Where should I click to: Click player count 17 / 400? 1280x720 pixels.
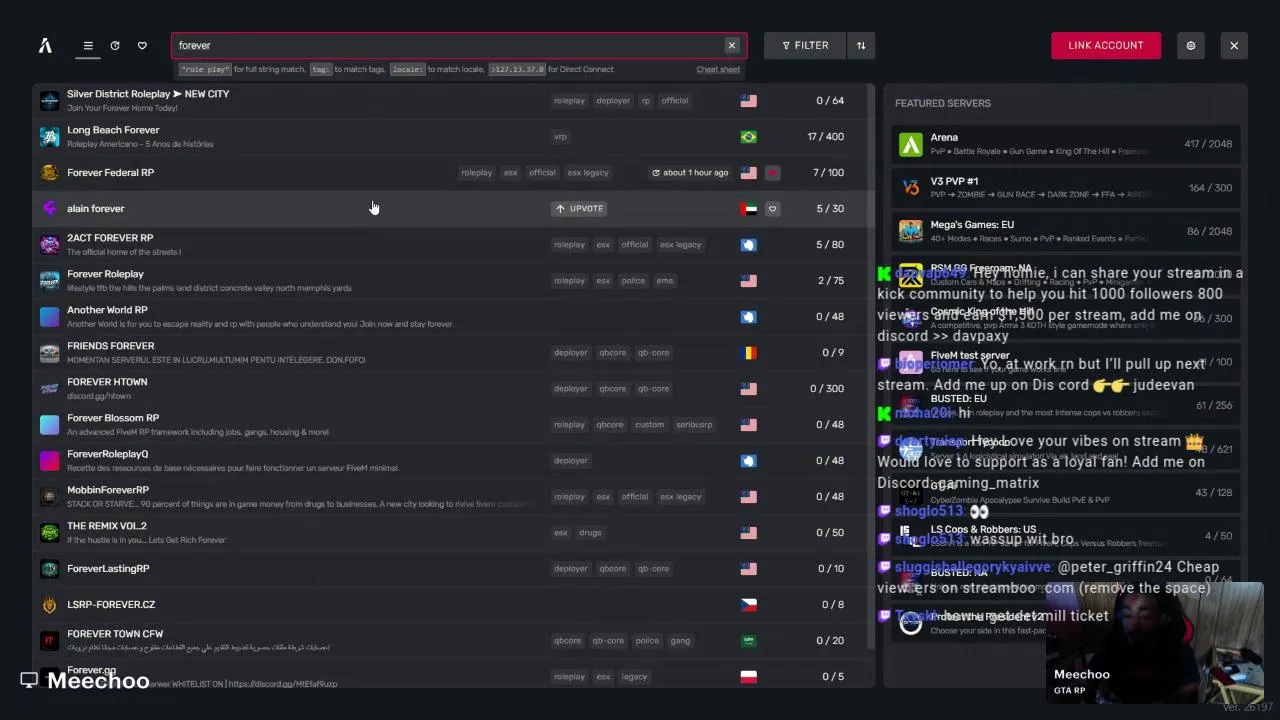click(826, 136)
